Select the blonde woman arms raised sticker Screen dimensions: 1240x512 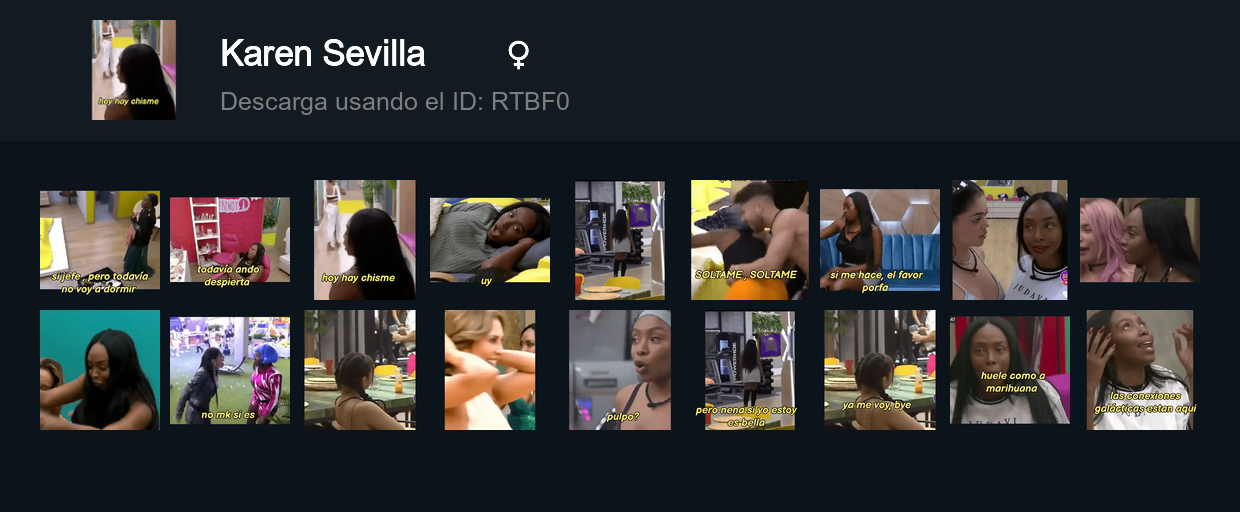[x=490, y=370]
